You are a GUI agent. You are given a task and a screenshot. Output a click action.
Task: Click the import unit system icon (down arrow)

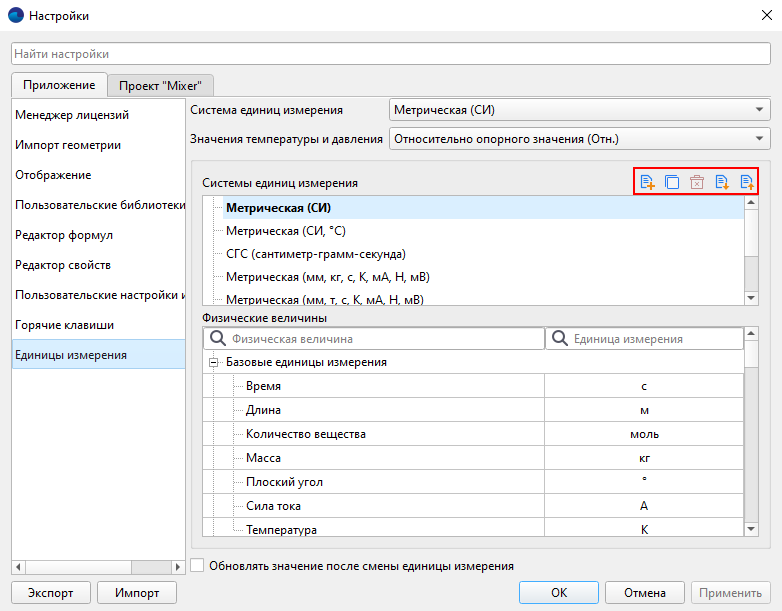coord(722,182)
